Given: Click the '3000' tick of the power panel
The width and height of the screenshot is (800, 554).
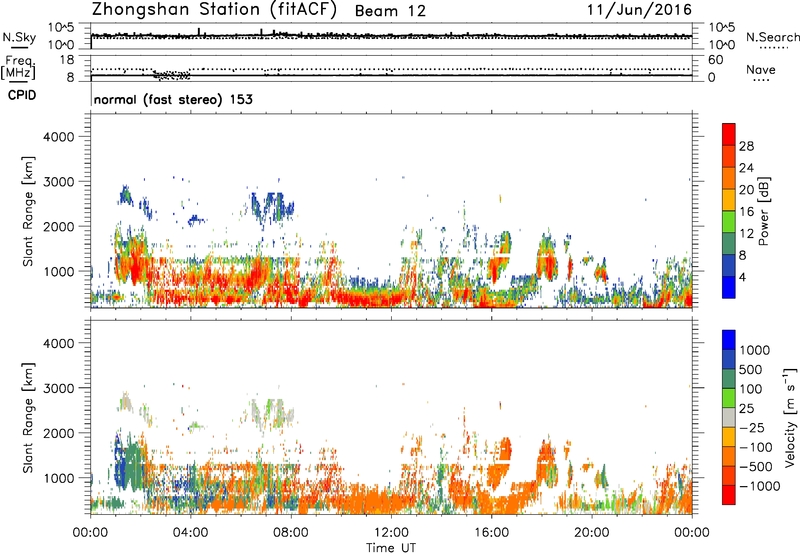Looking at the screenshot, I should click(58, 182).
